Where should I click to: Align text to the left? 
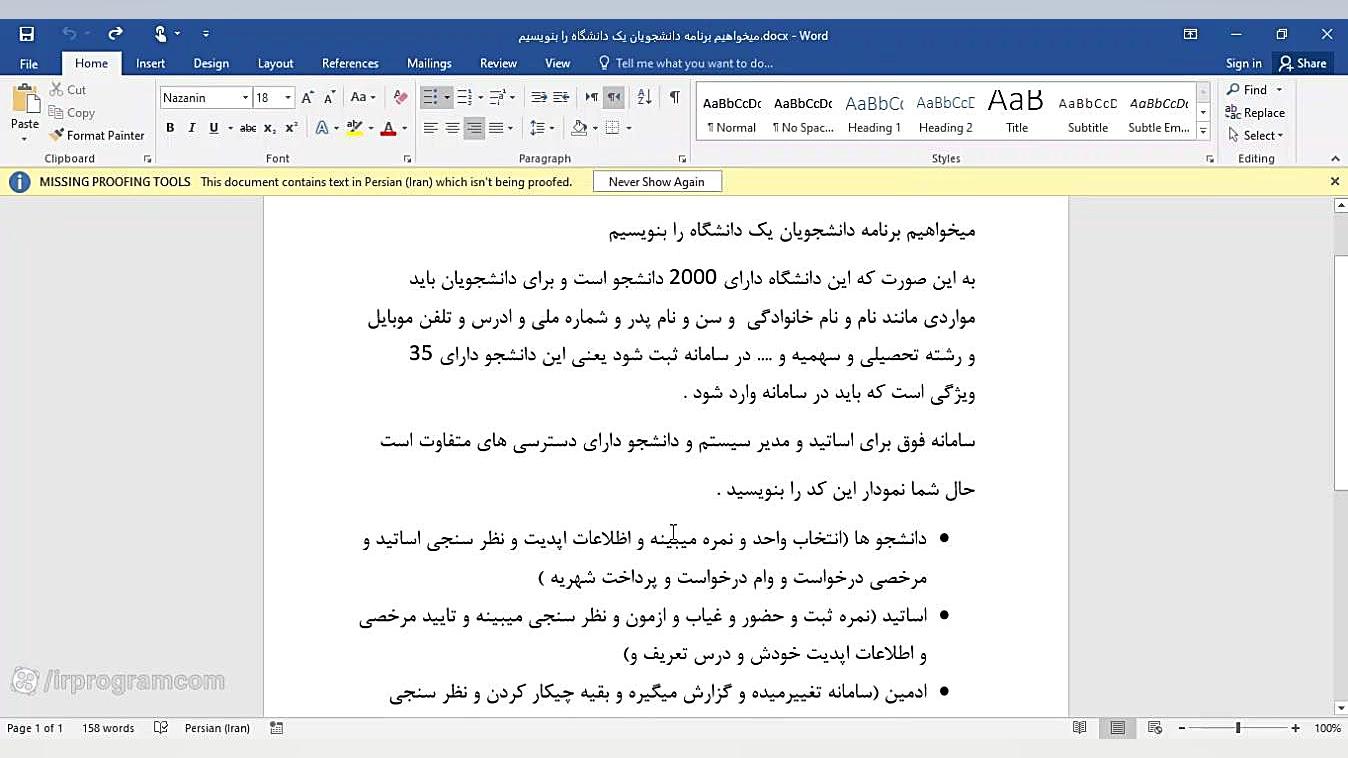click(x=431, y=128)
